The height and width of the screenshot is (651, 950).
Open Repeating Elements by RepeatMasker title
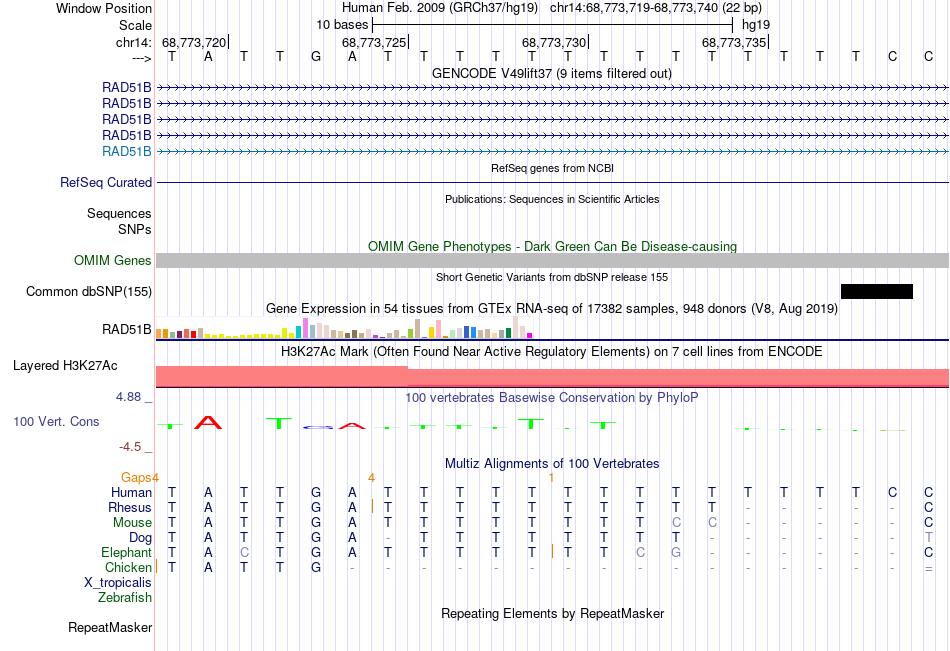pos(552,613)
